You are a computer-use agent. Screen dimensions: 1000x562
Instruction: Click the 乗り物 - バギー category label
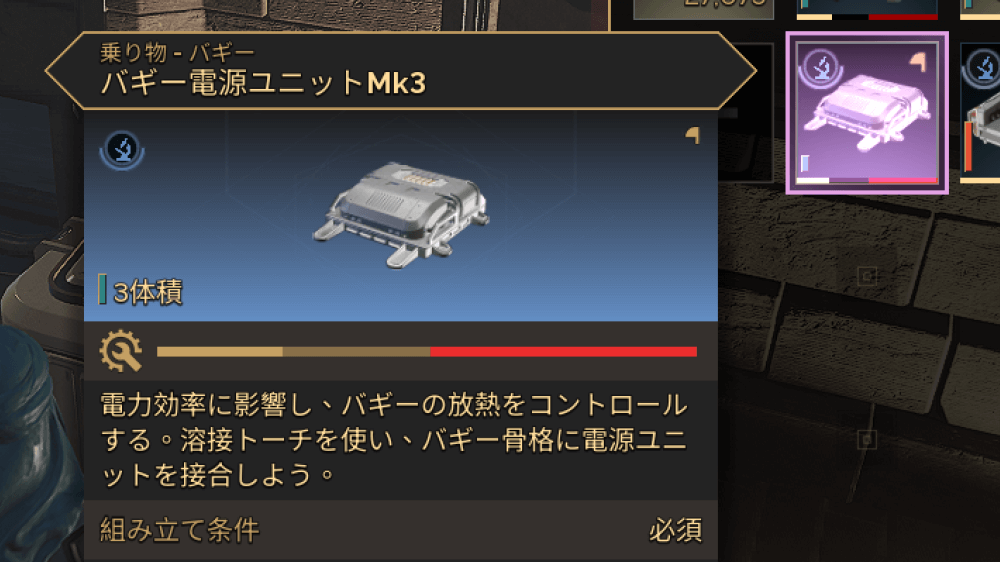tap(177, 52)
